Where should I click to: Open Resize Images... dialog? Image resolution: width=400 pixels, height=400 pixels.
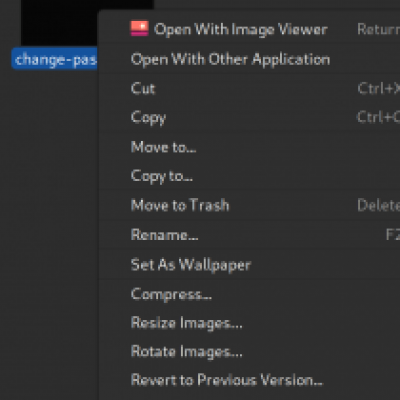[x=187, y=323]
